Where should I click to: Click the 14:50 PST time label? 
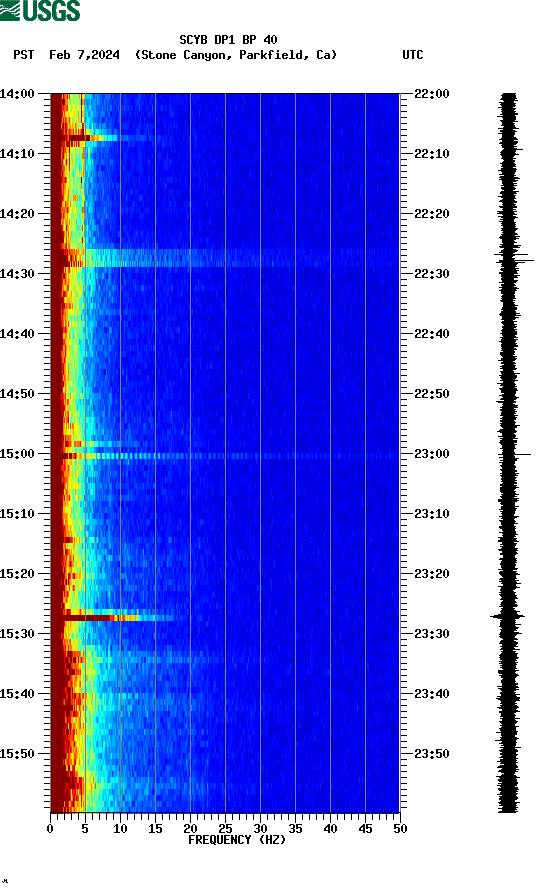click(x=18, y=394)
